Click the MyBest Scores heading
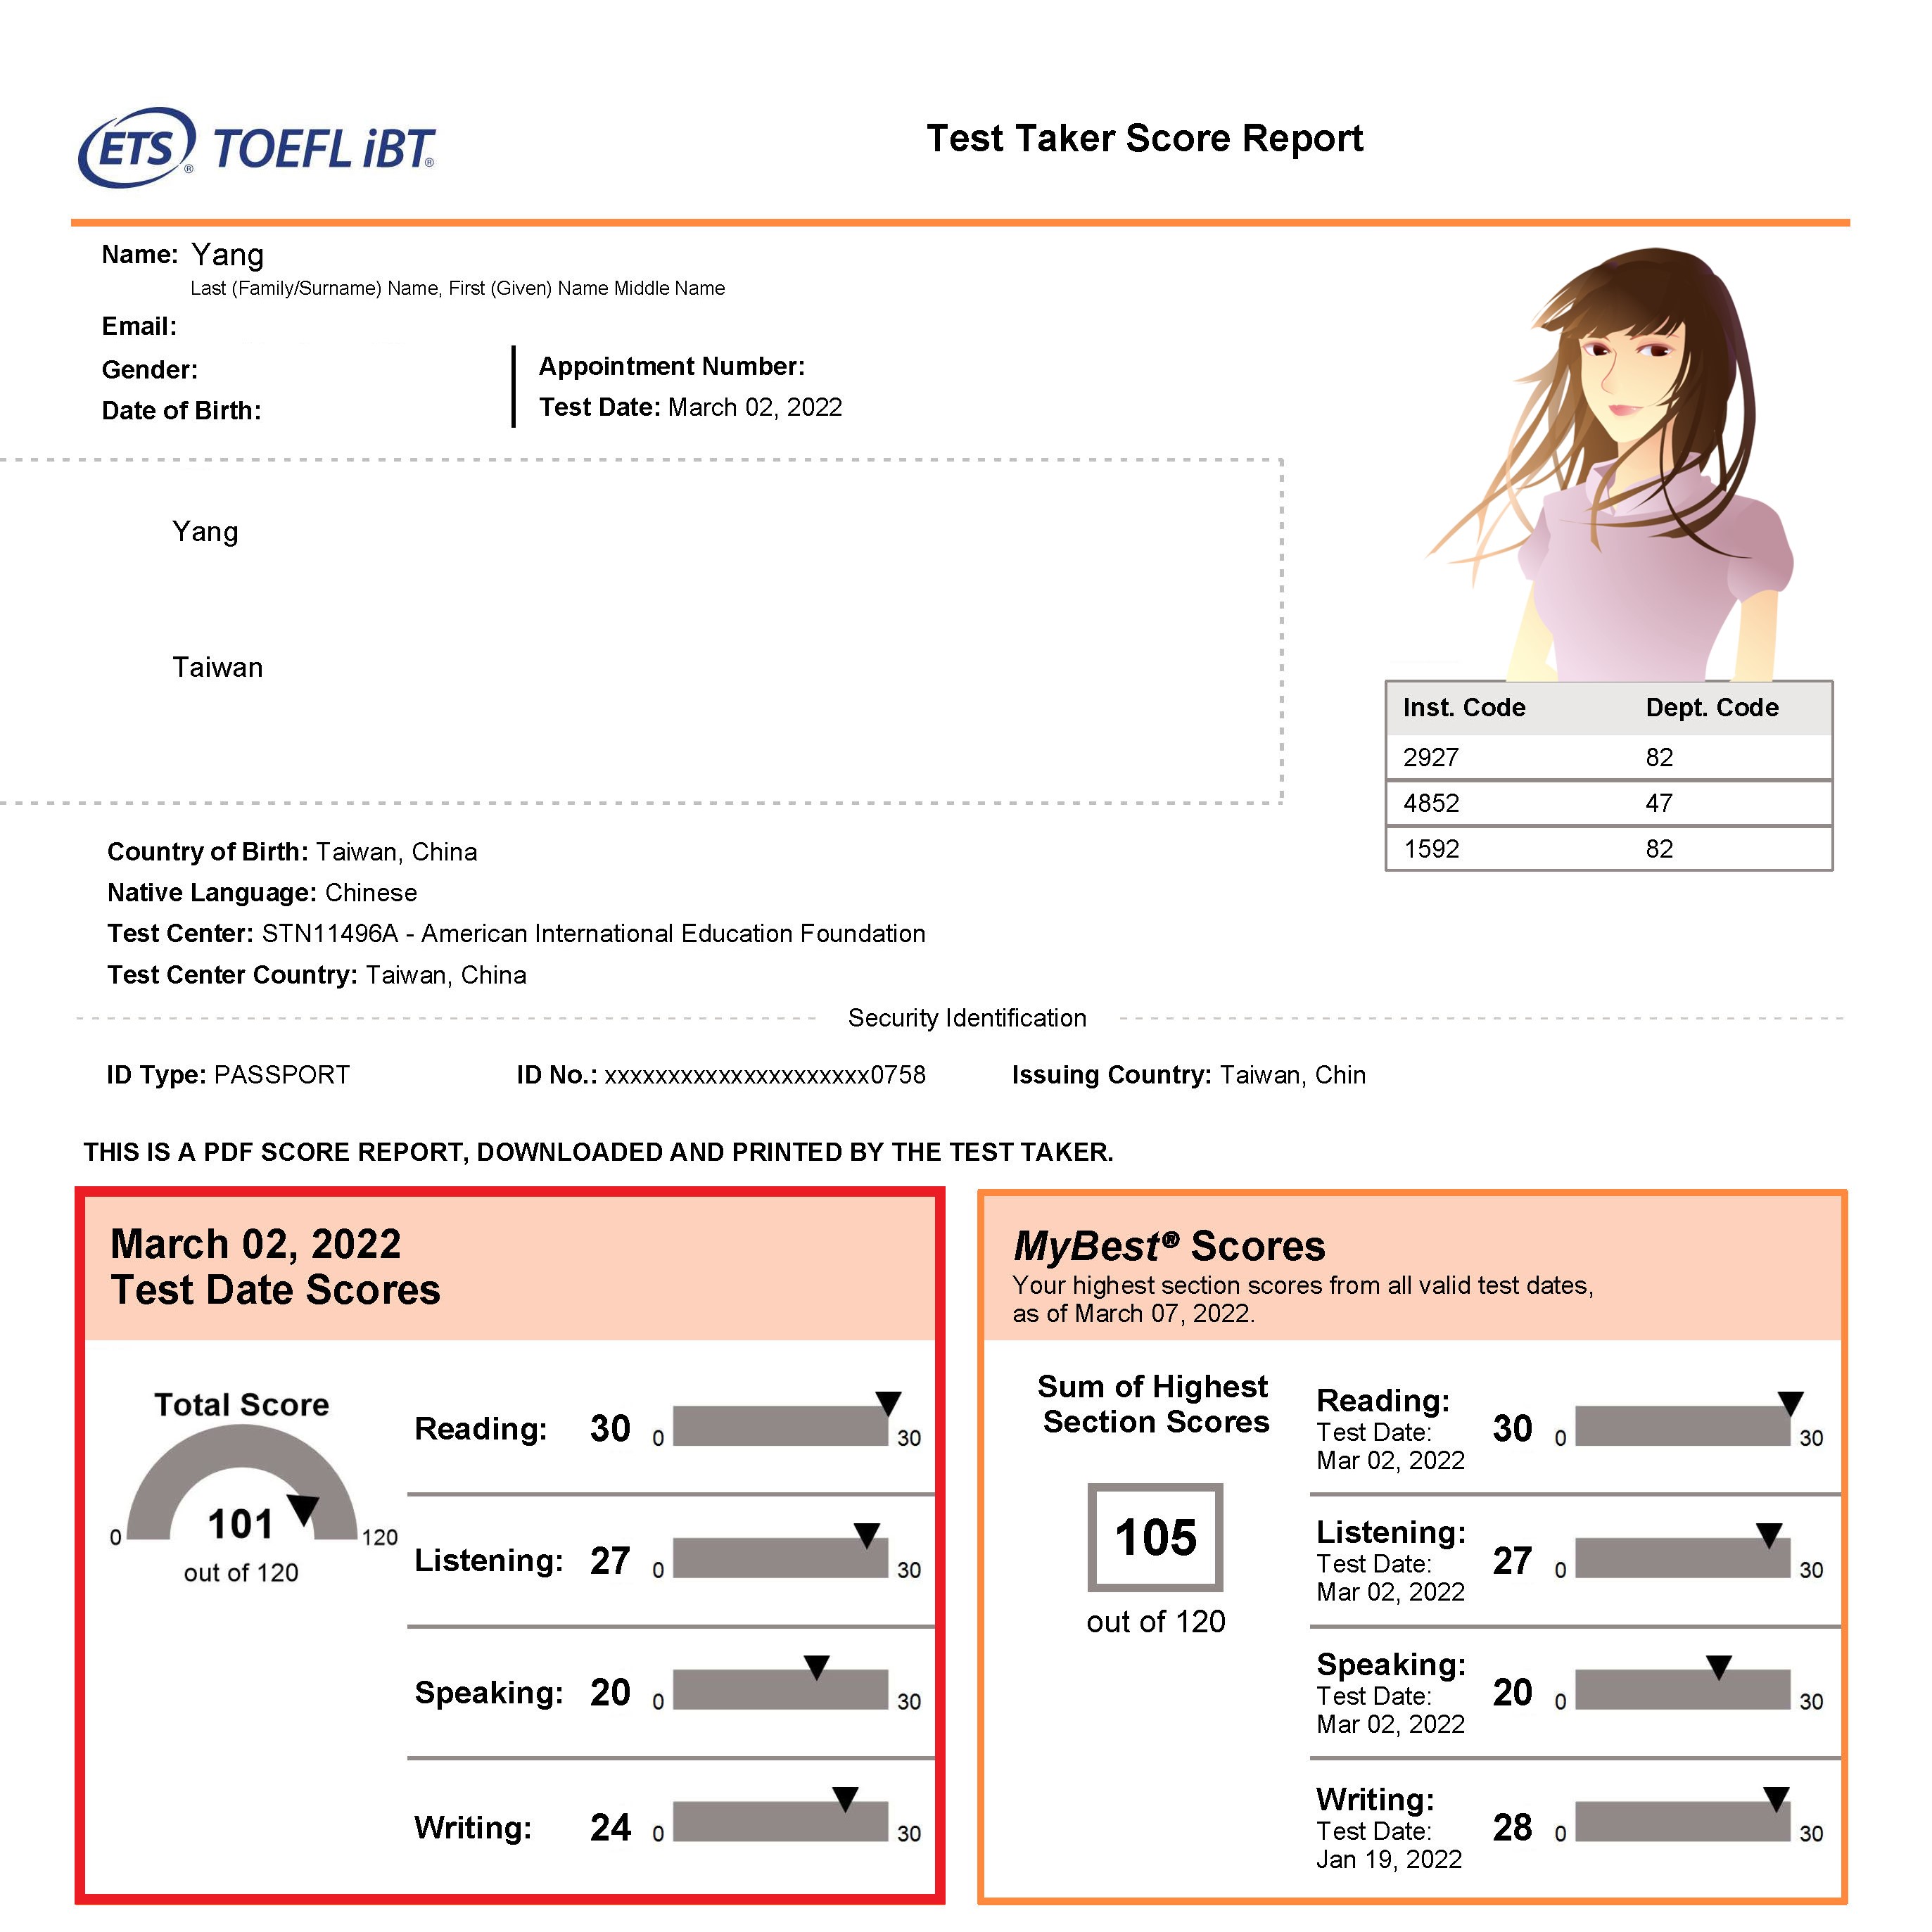 (1169, 1247)
